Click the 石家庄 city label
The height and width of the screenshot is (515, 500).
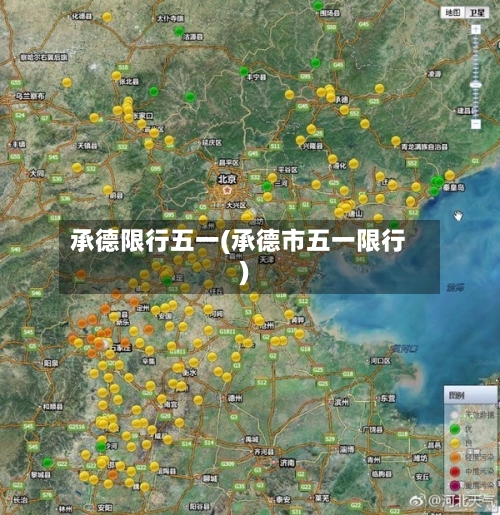click(x=121, y=348)
